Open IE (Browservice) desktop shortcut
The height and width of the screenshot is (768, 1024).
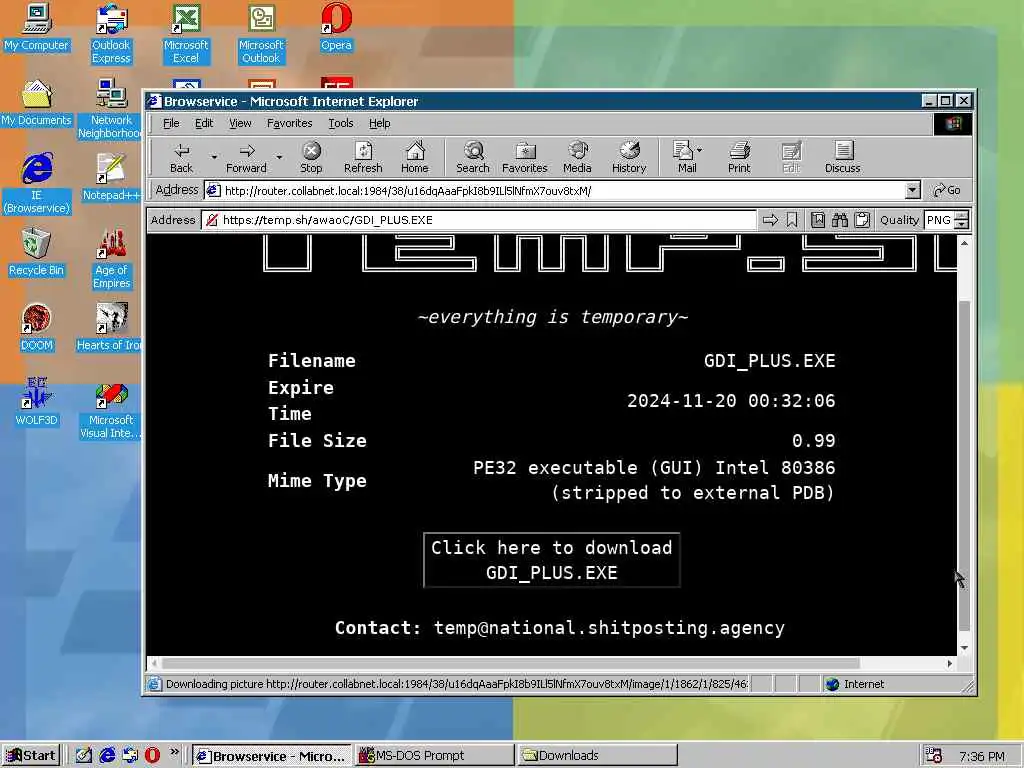[x=36, y=184]
